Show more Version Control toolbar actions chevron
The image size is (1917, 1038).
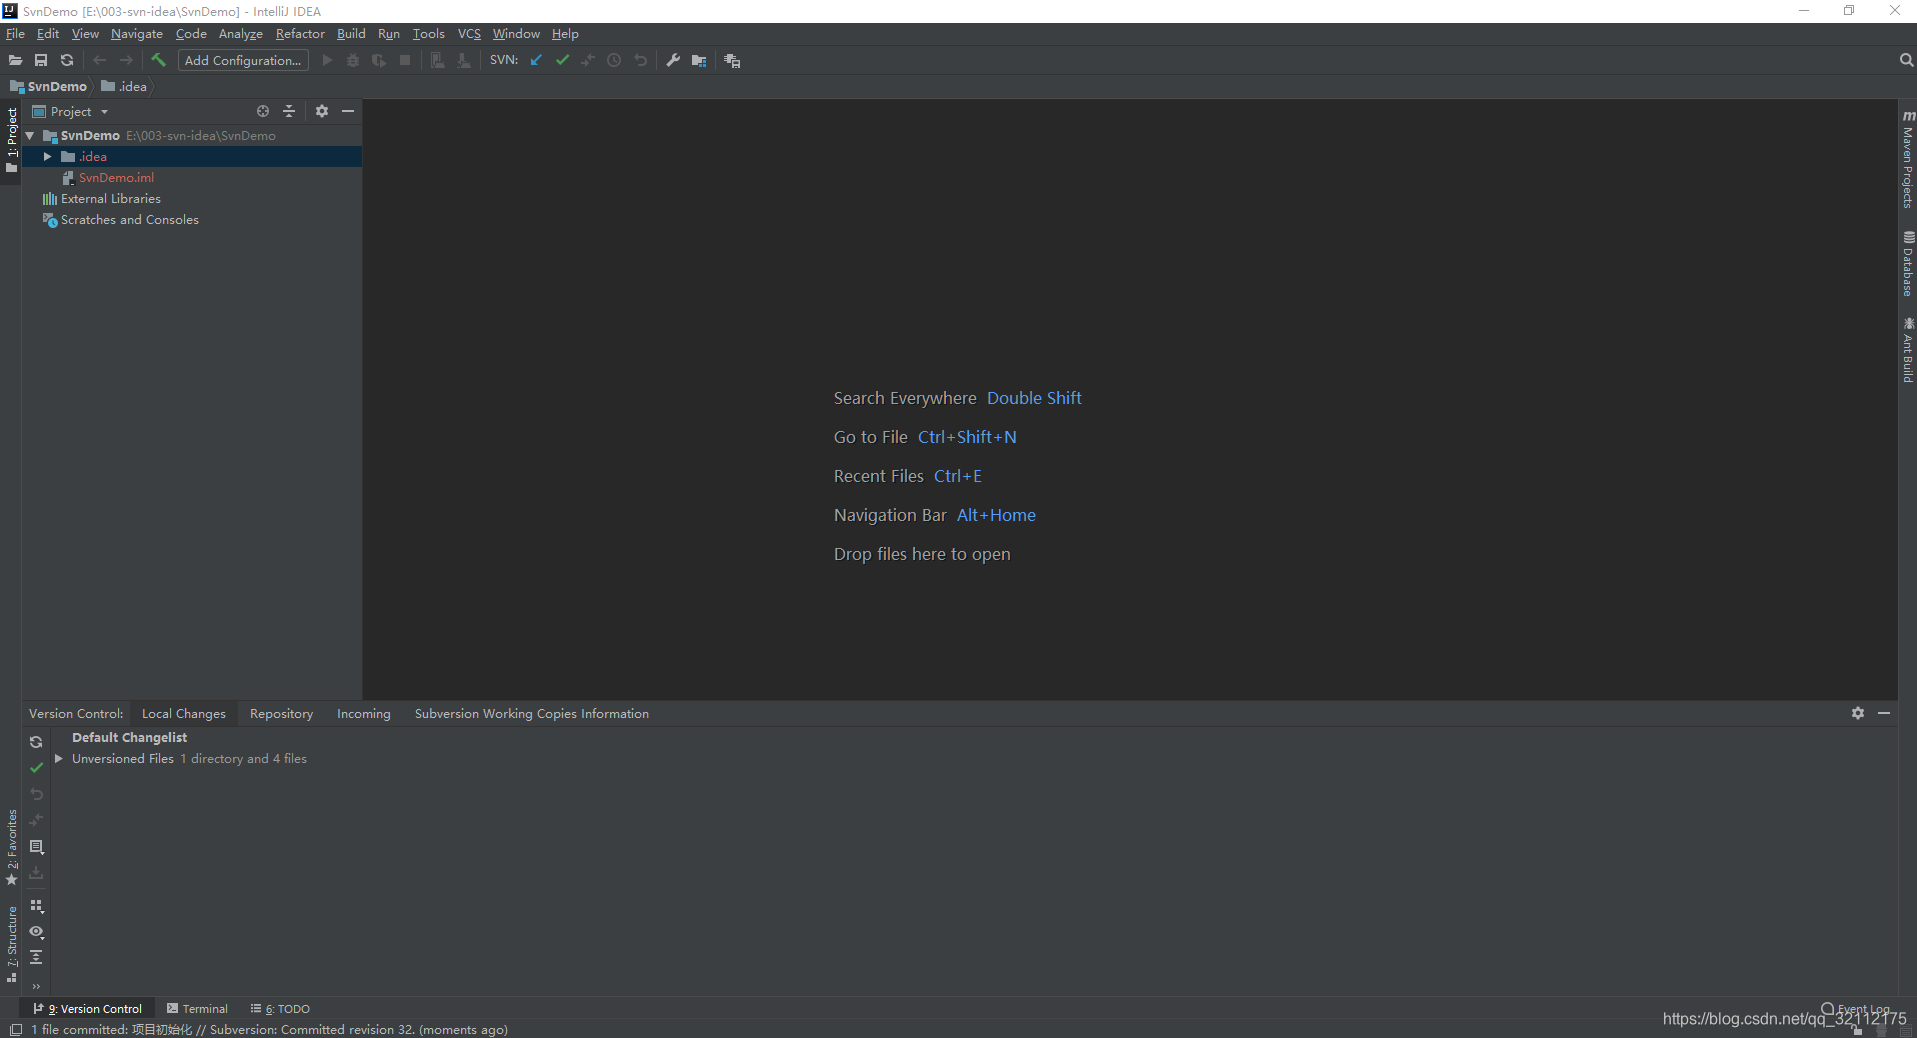click(36, 986)
